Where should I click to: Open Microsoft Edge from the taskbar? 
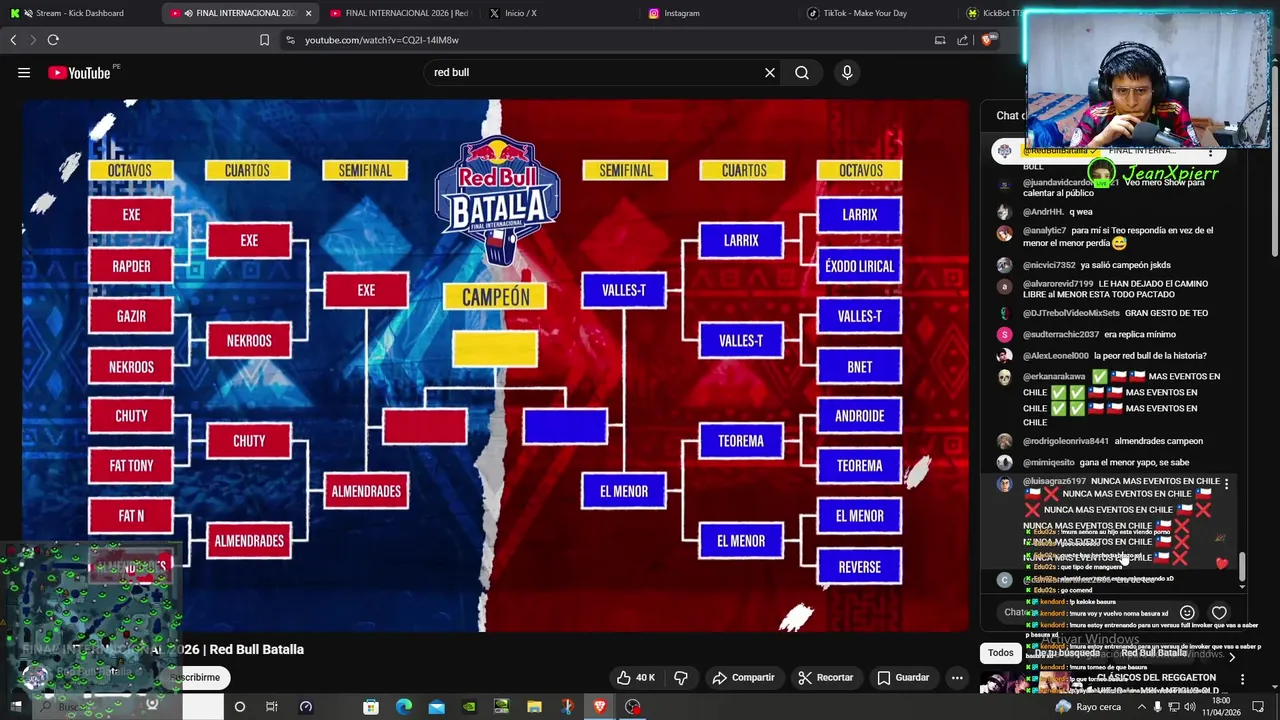404,707
